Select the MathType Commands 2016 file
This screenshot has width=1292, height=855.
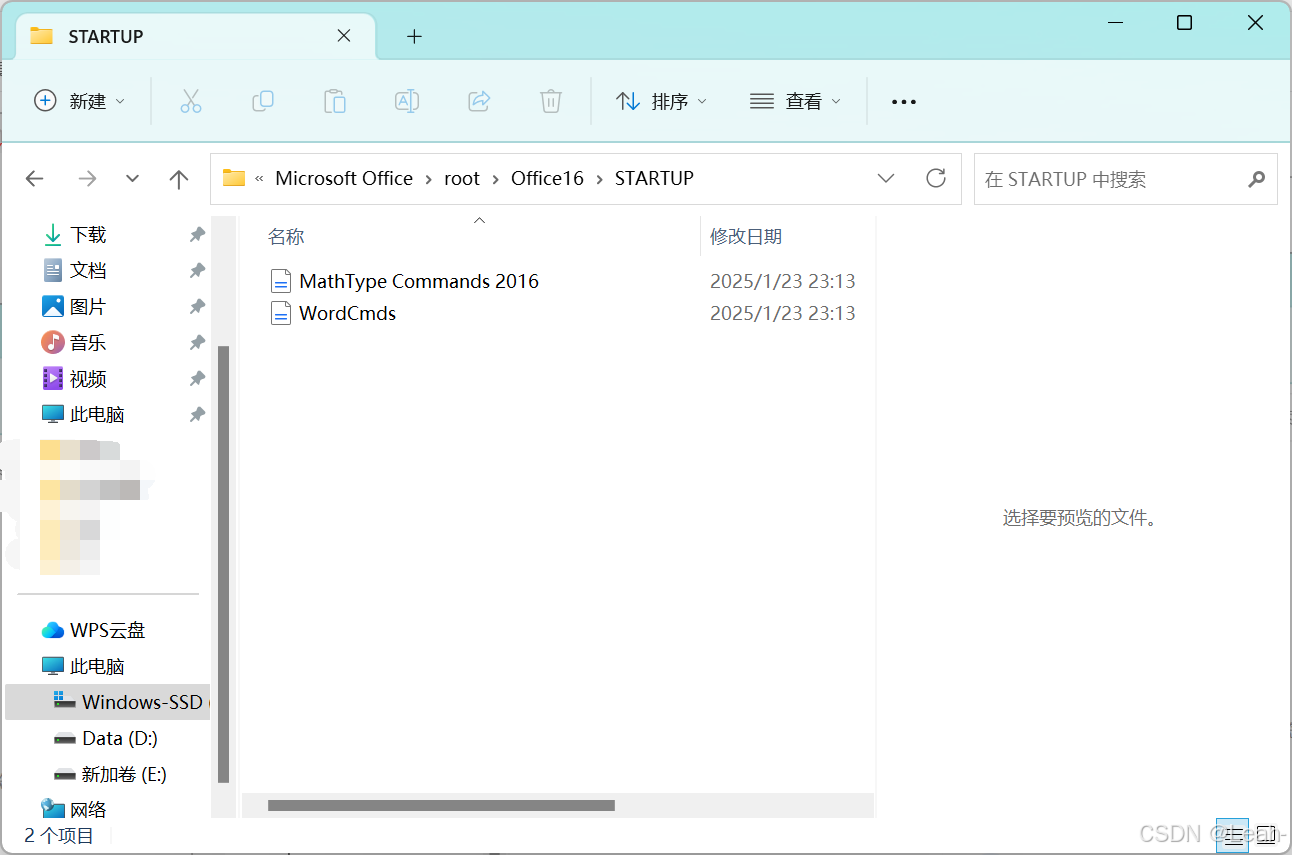tap(405, 281)
